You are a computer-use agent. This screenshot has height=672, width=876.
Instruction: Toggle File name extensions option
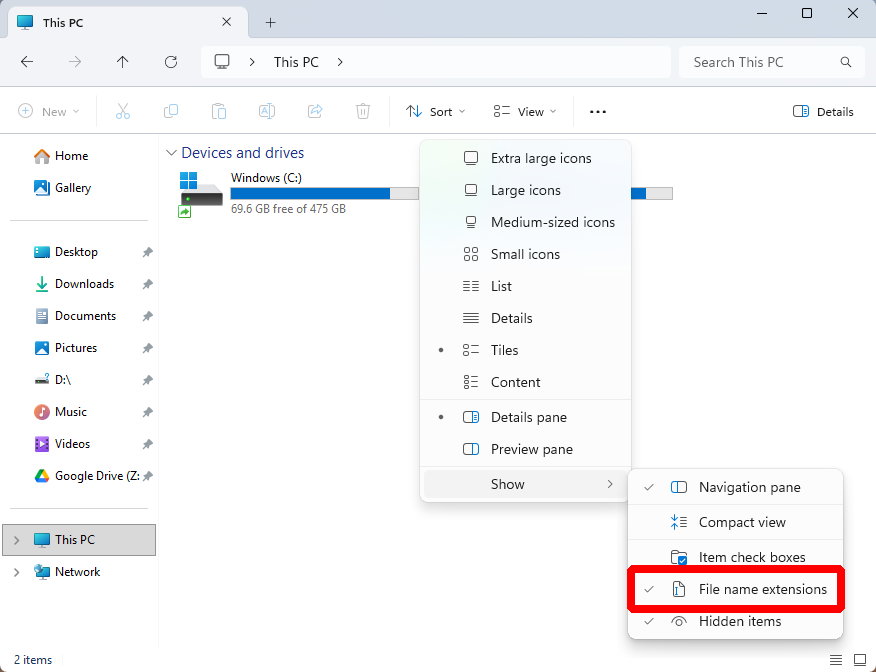coord(762,589)
